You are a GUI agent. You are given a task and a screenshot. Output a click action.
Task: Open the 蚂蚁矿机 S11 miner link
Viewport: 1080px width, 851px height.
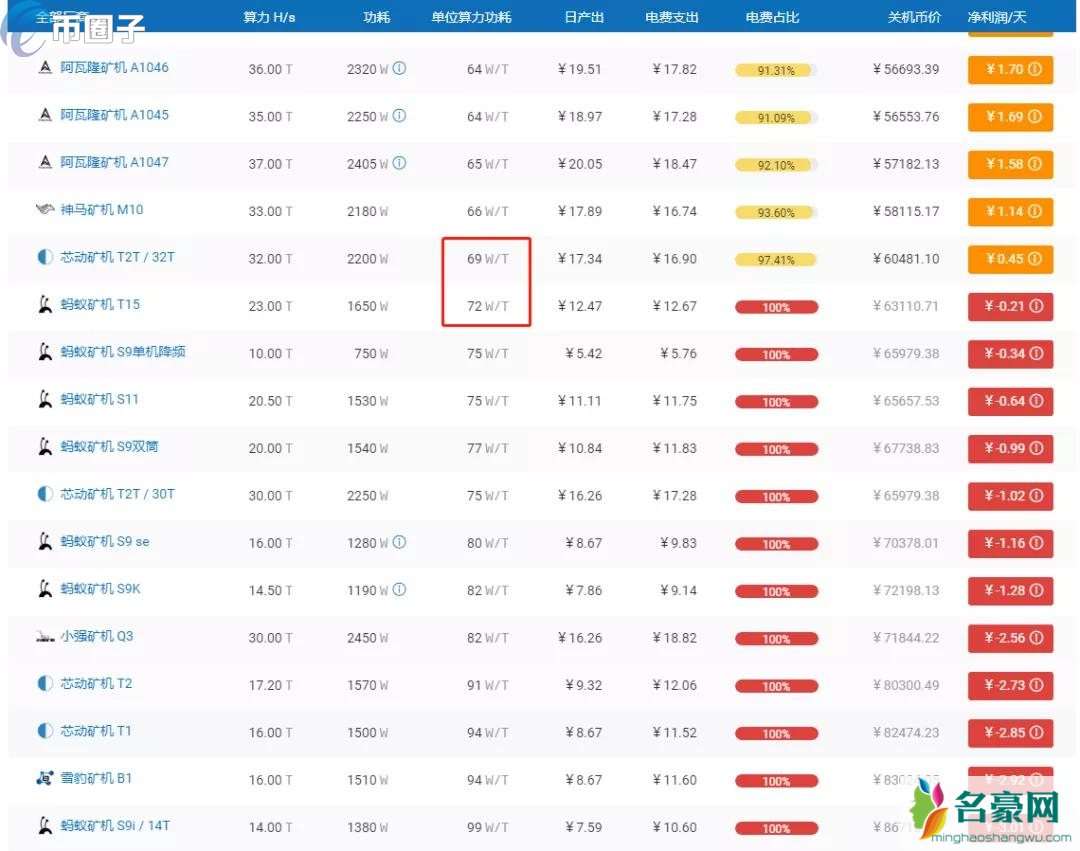99,399
